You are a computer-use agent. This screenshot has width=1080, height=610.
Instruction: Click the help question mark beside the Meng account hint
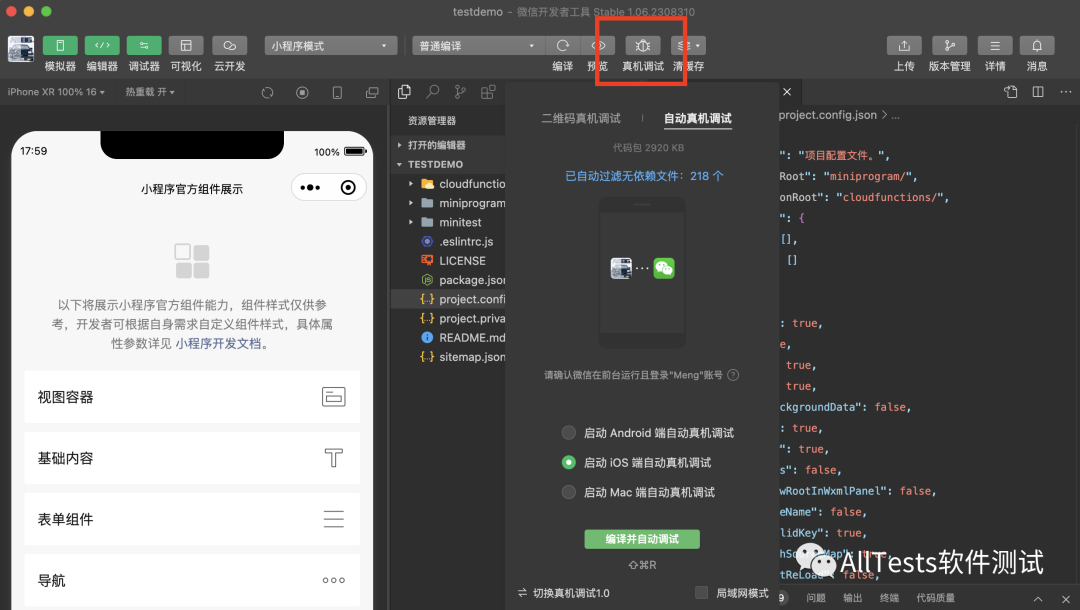coord(733,375)
